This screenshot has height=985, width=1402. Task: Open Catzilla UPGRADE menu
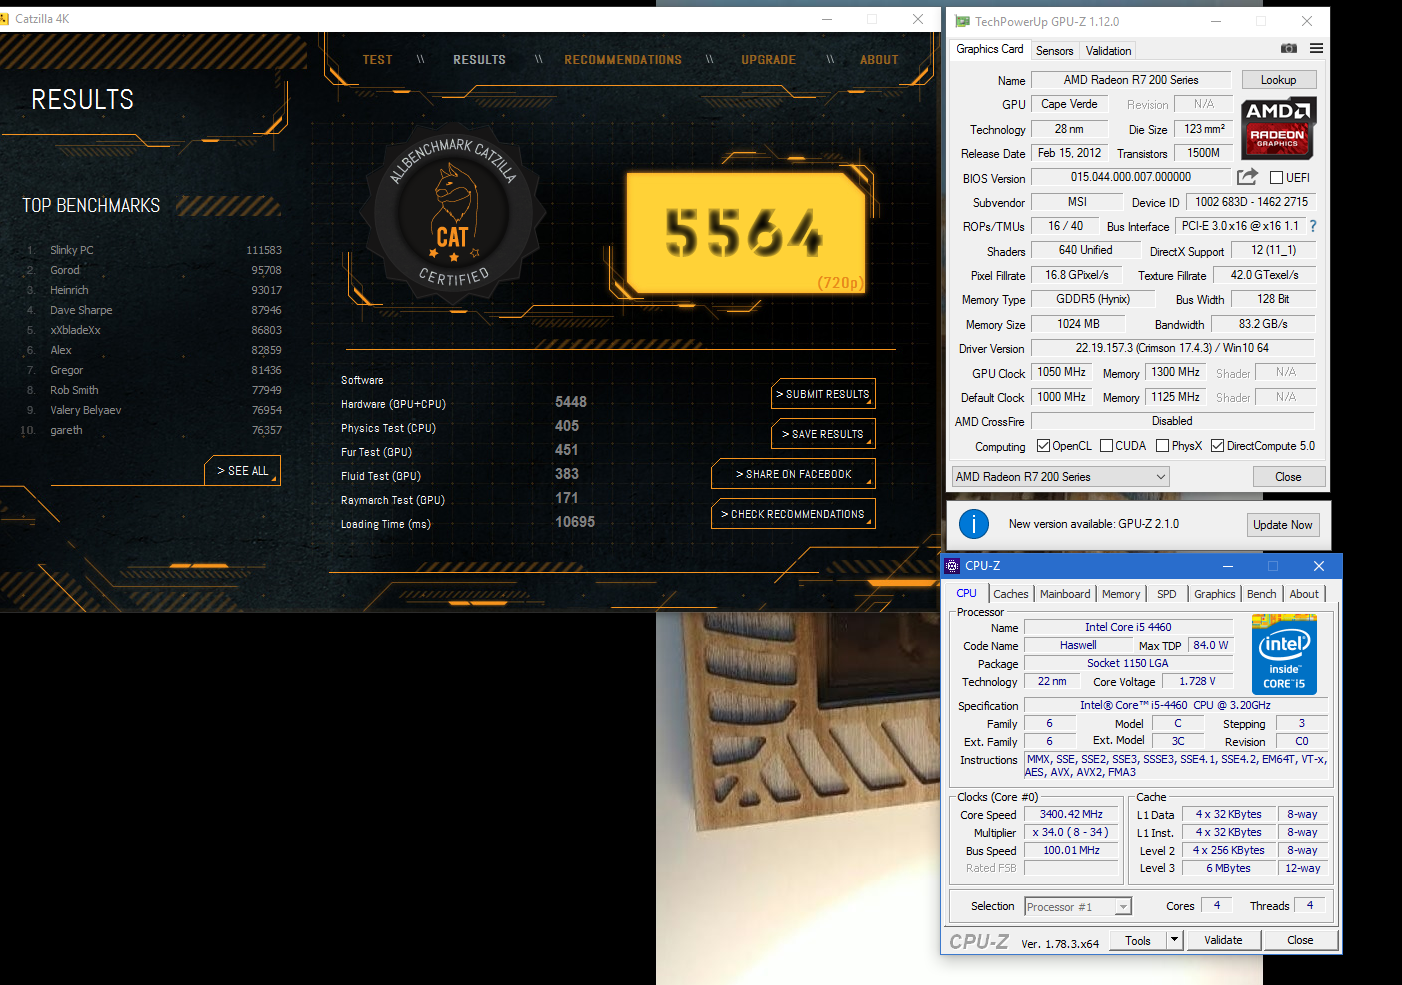tap(768, 60)
